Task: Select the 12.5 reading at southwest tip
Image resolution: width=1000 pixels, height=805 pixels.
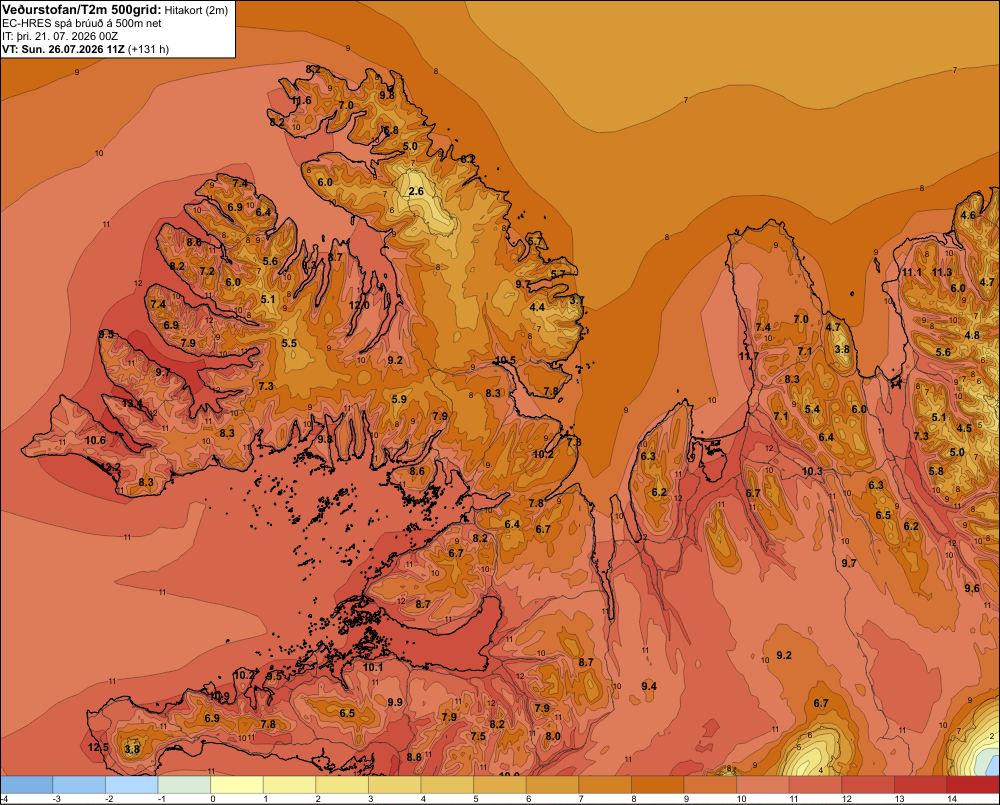Action: pos(98,748)
